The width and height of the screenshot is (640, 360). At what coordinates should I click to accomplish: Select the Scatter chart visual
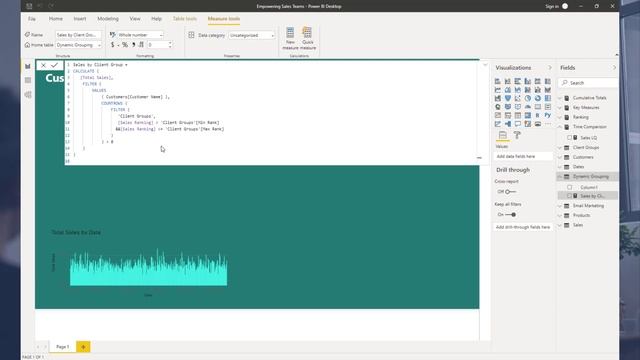tap(518, 98)
